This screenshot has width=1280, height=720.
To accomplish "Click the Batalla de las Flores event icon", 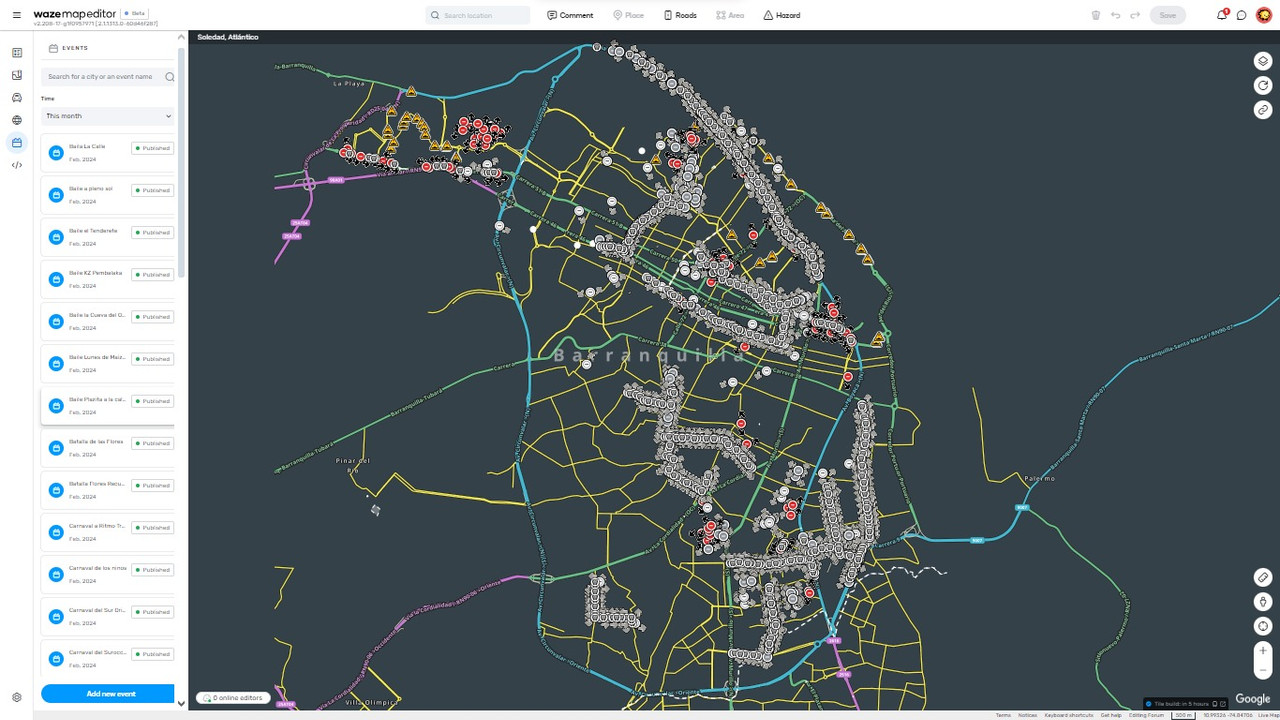I will tap(56, 448).
